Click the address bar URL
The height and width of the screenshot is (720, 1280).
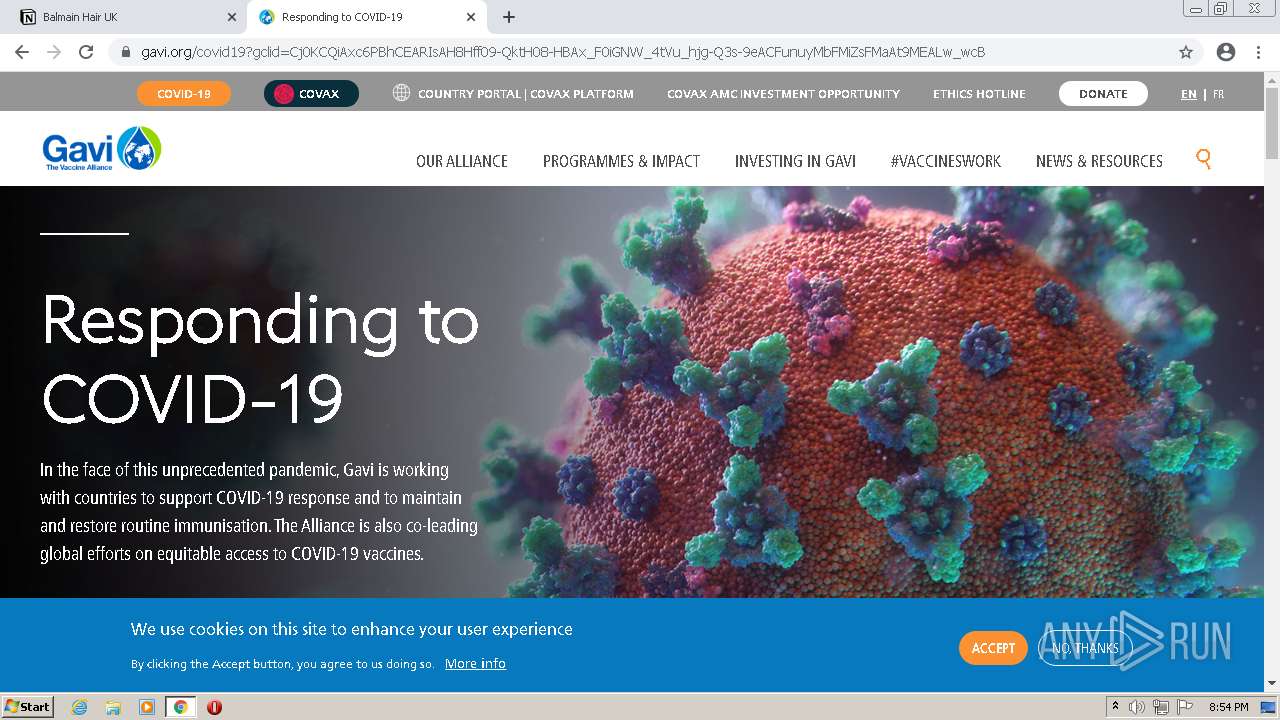coord(563,52)
